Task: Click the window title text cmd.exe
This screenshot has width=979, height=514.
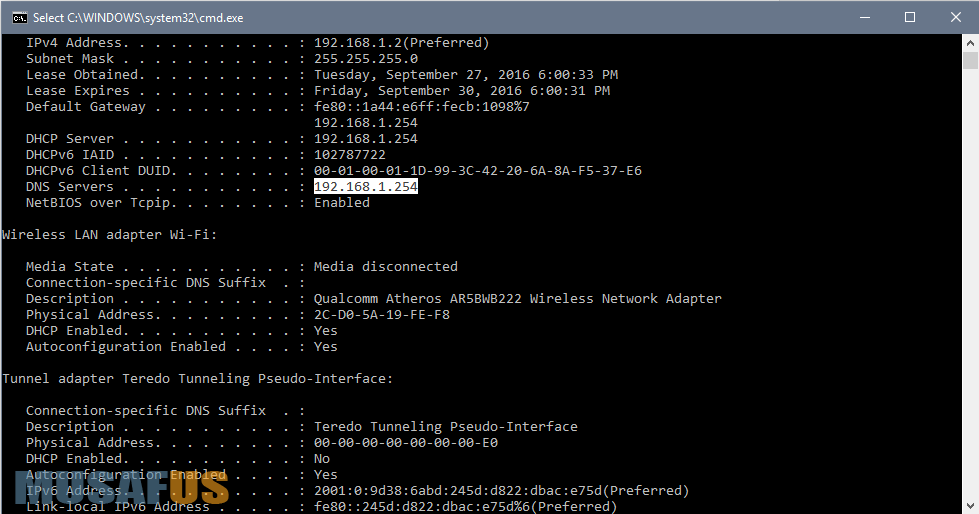Action: tap(137, 17)
